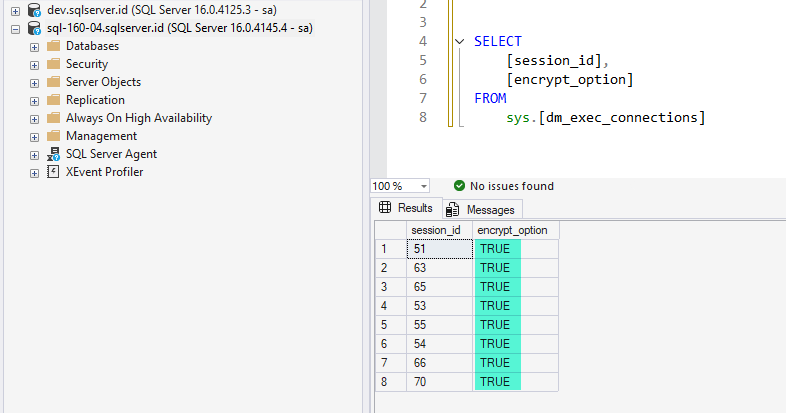Select the dev.sqlserver.id server label
The width and height of the screenshot is (786, 413).
[x=162, y=10]
